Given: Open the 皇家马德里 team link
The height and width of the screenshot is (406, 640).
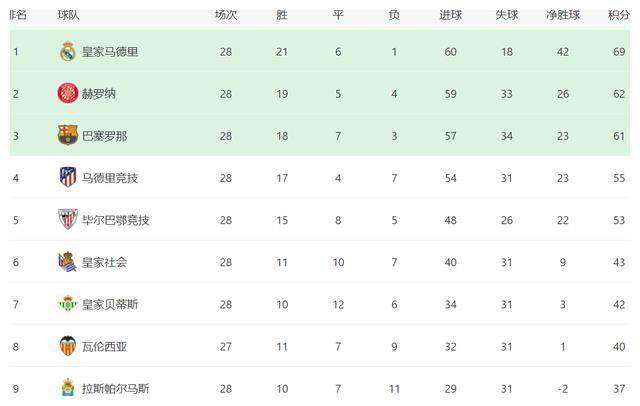Looking at the screenshot, I should click(x=110, y=51).
